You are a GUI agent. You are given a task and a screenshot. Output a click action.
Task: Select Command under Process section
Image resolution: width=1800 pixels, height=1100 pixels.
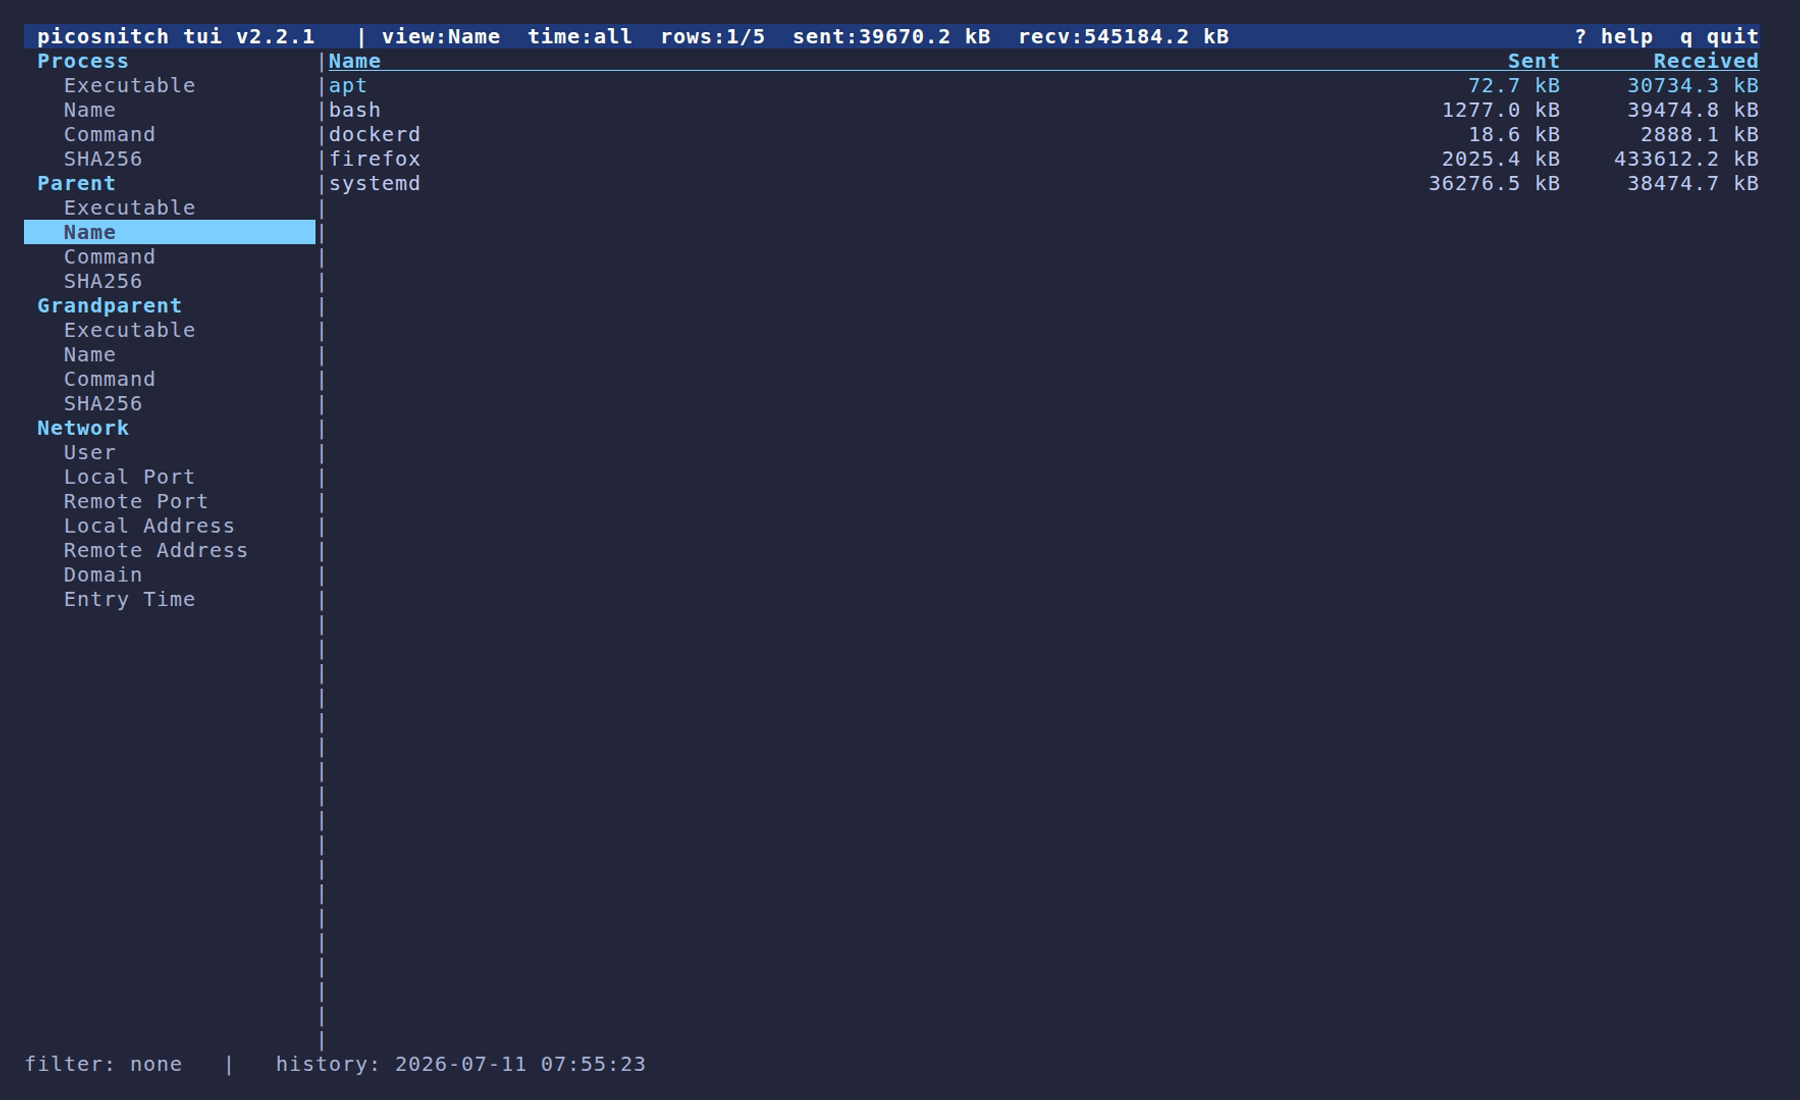109,135
